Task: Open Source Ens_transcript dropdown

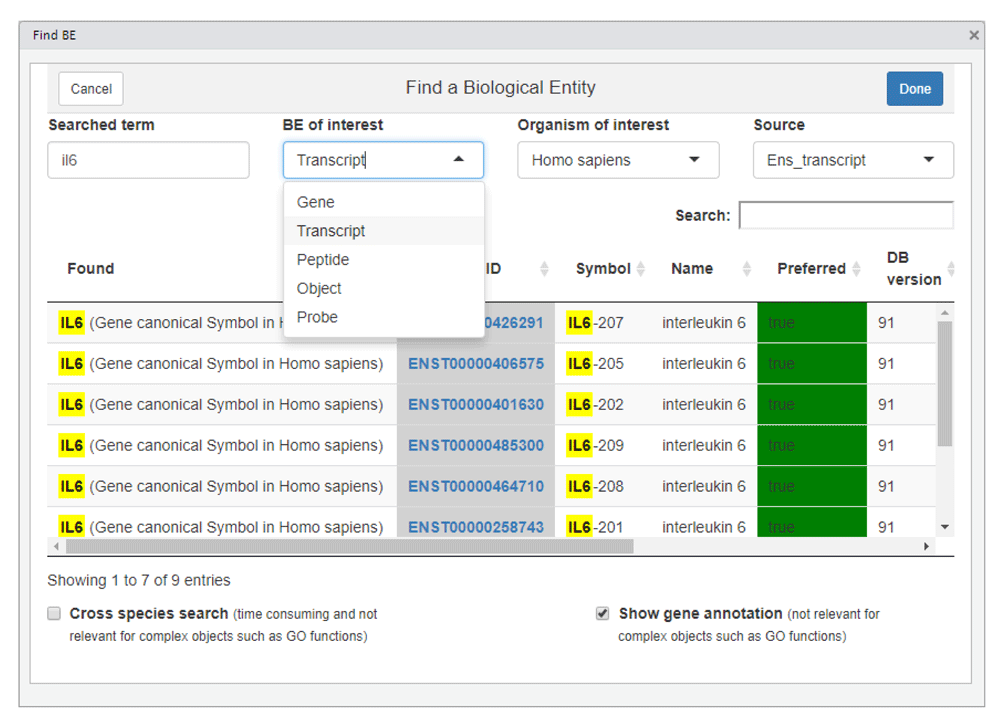Action: tap(852, 160)
